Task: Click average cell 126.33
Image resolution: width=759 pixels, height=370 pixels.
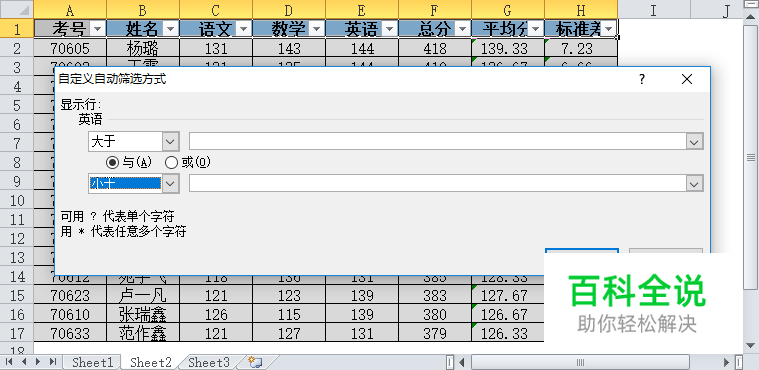Action: tap(508, 333)
